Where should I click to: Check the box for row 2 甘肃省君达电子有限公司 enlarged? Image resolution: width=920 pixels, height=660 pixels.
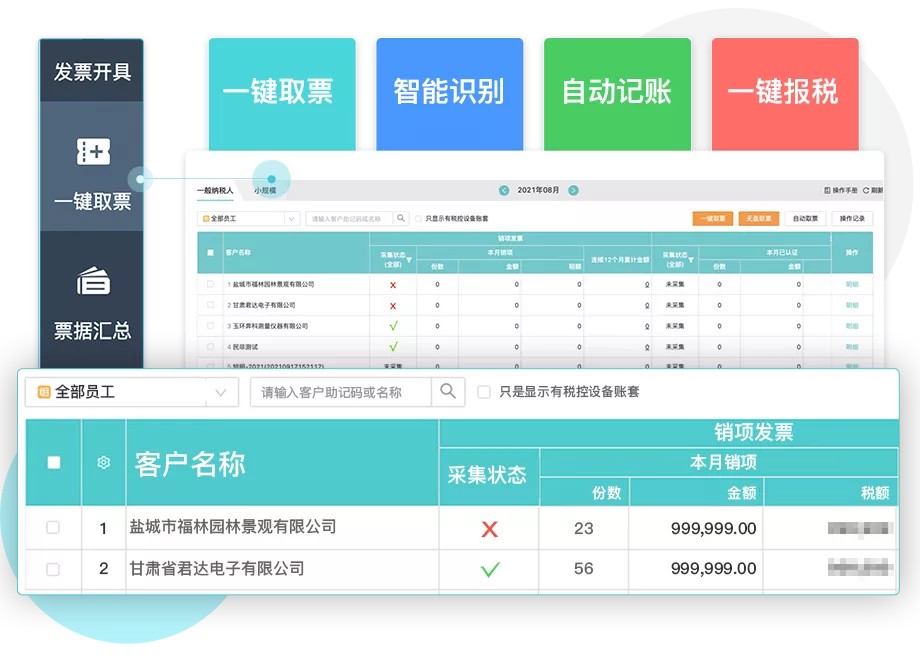(53, 568)
